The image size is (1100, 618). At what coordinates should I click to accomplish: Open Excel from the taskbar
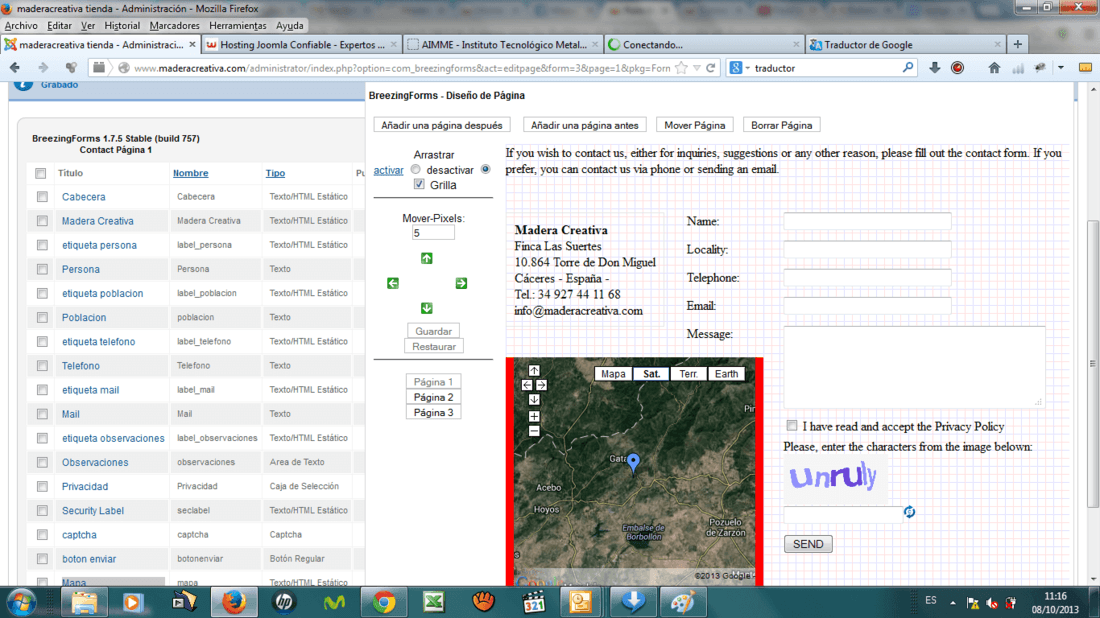434,602
